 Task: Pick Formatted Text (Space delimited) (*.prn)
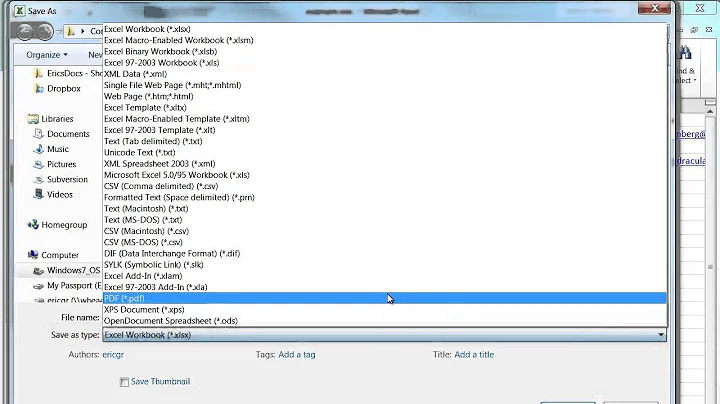385,197
